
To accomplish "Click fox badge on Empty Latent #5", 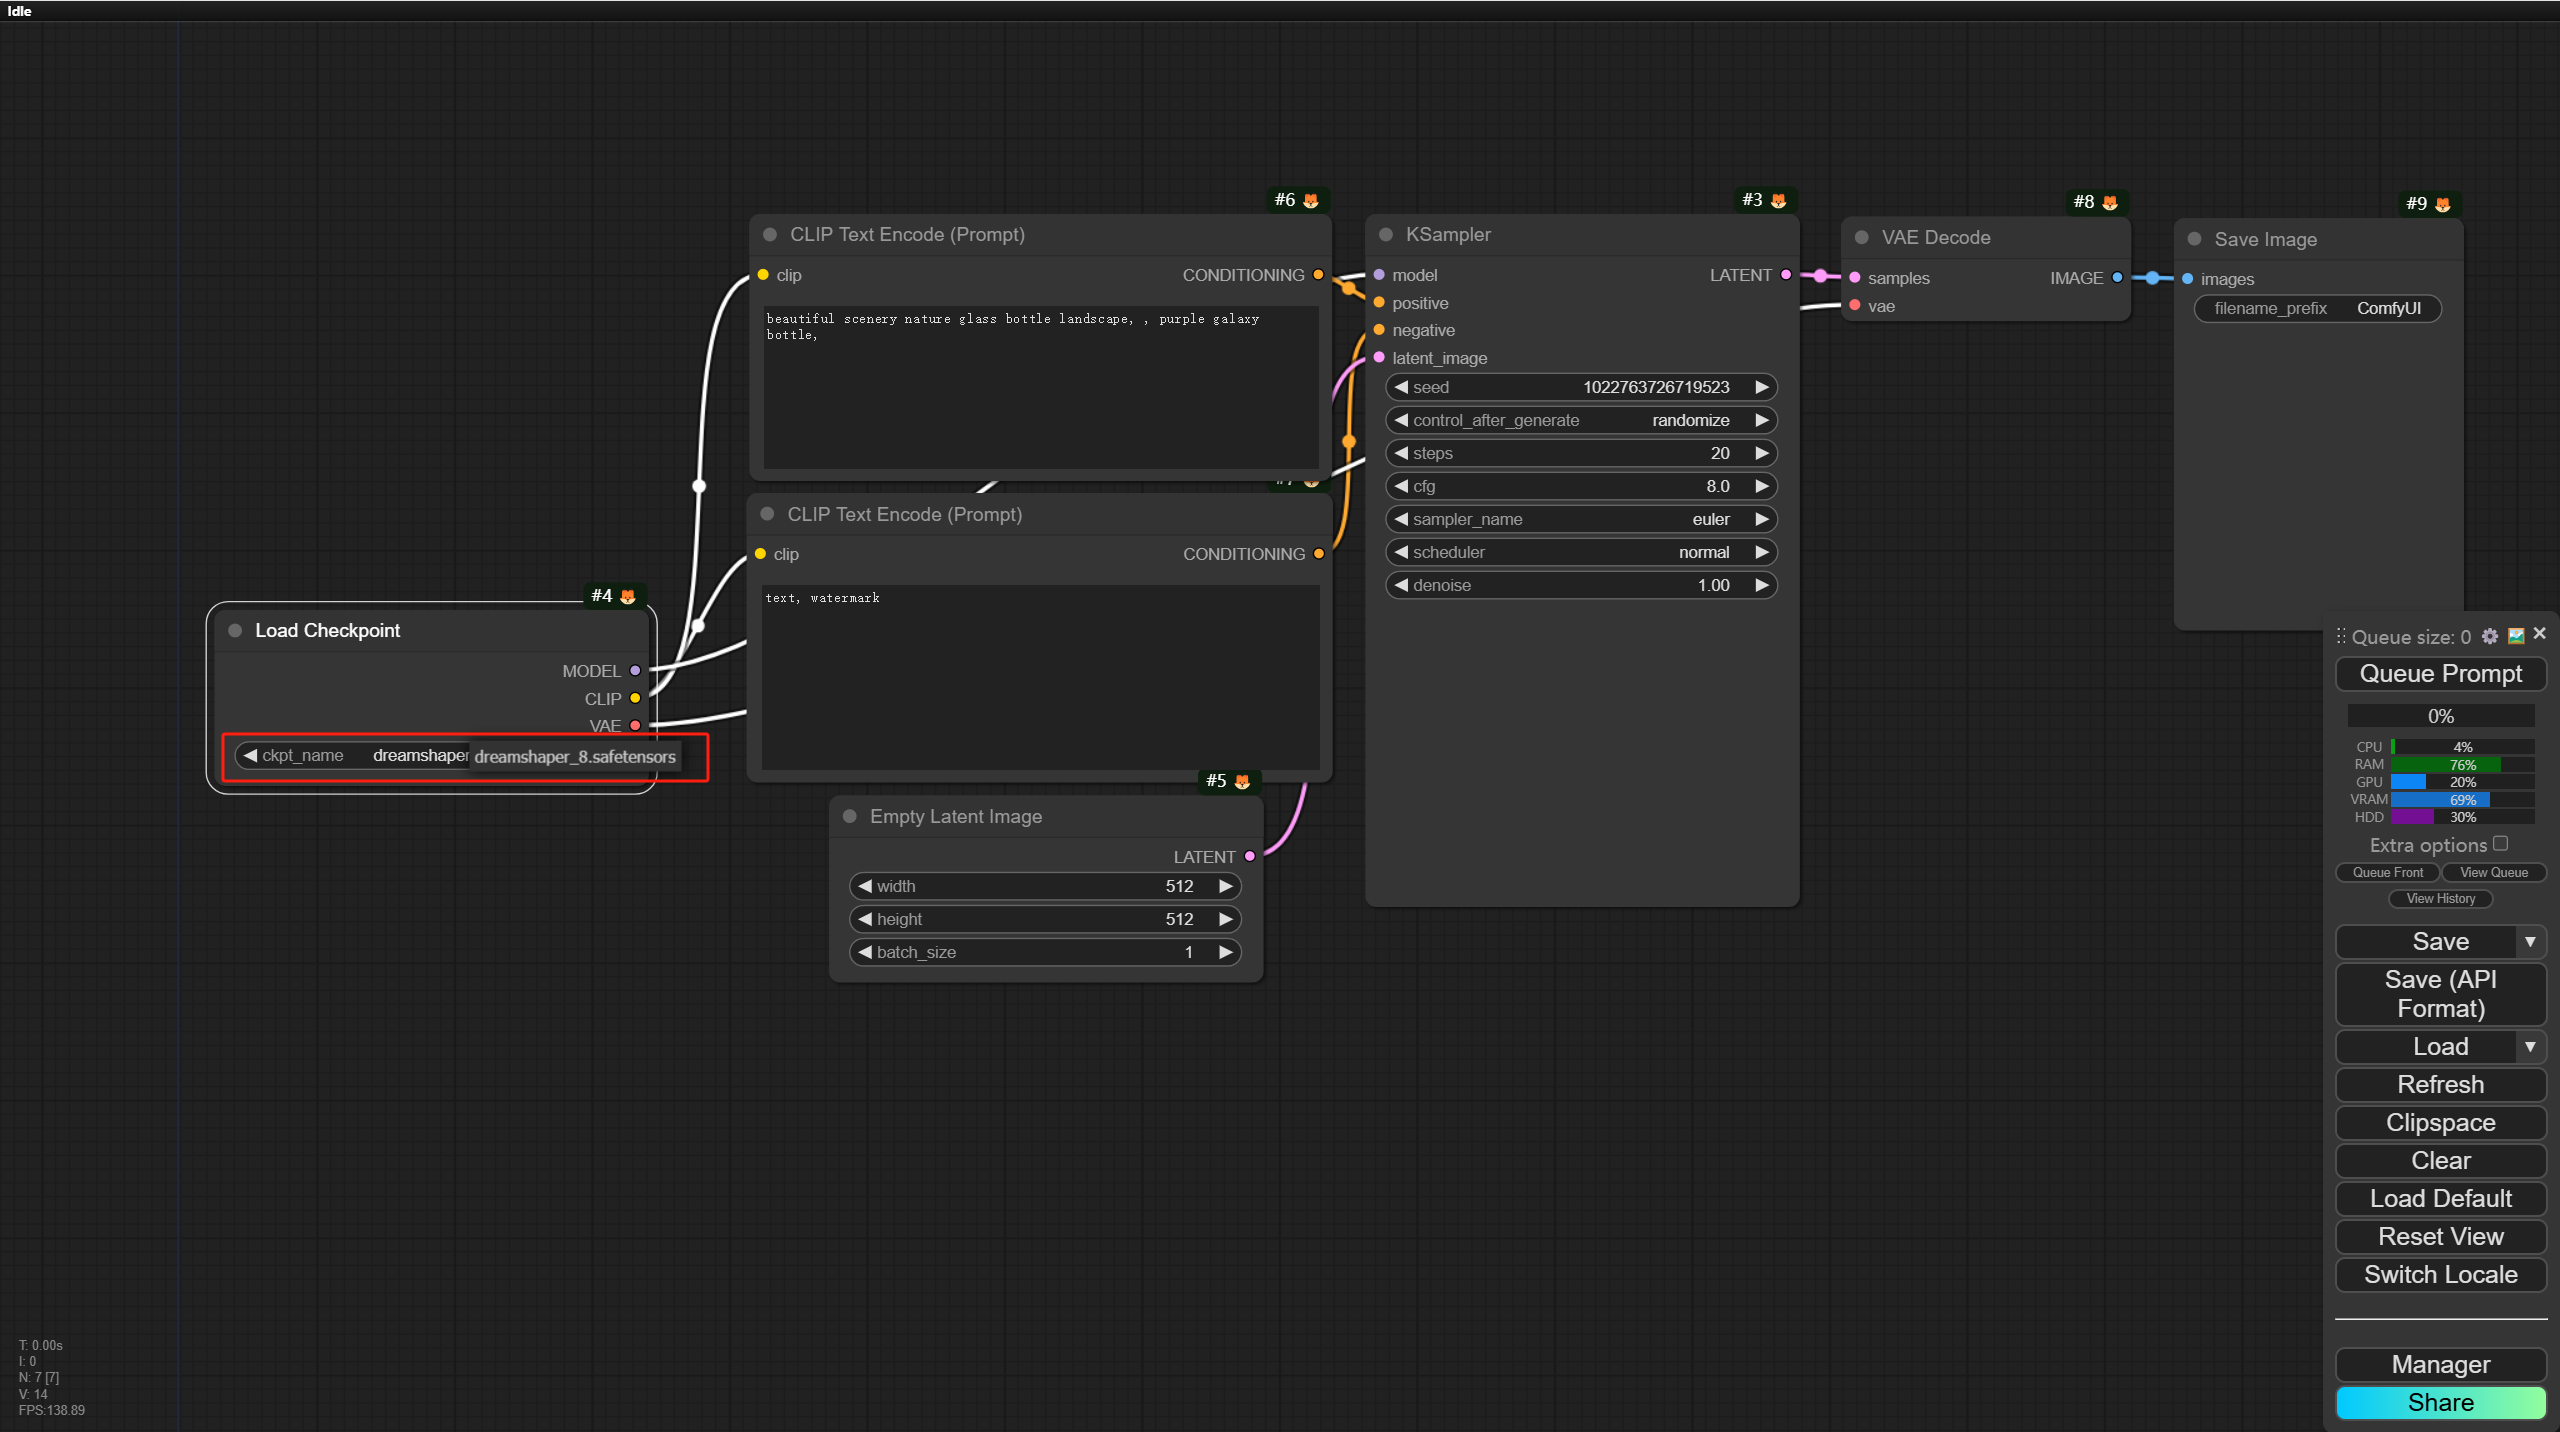I will (x=1242, y=782).
